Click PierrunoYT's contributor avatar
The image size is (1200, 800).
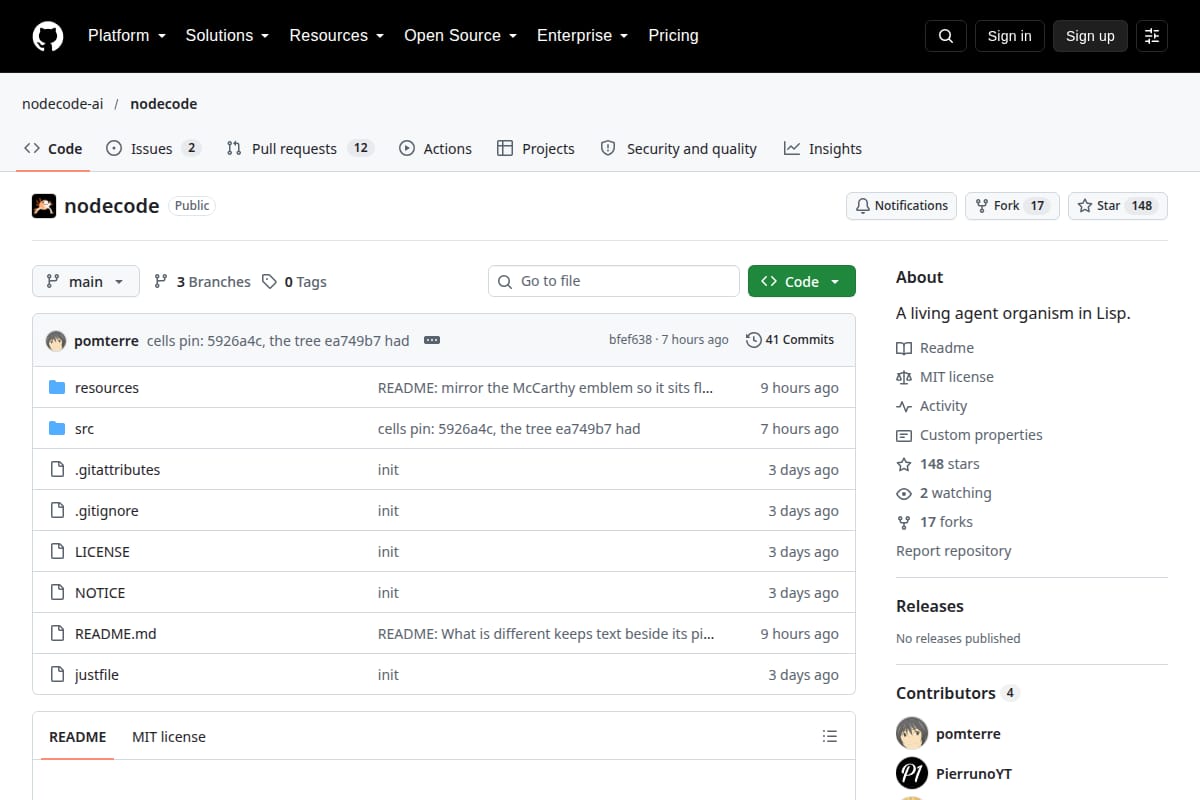click(x=912, y=773)
